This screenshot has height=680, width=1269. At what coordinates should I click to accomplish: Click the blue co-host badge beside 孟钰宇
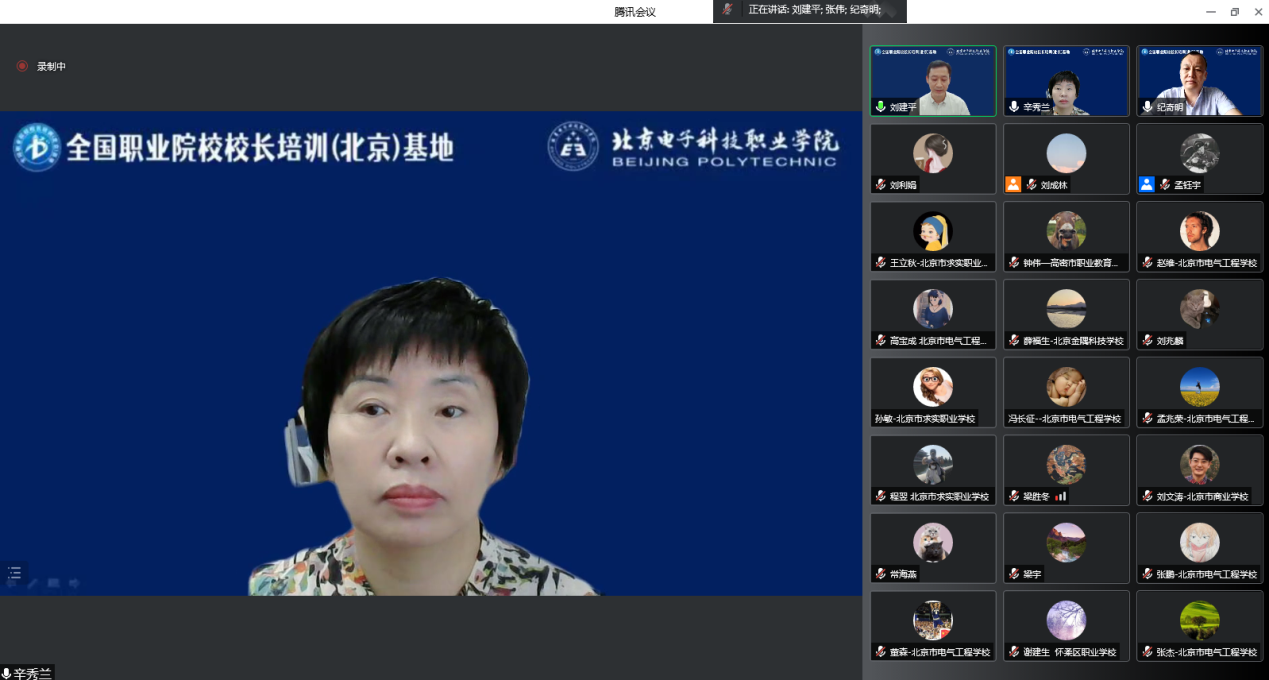(x=1146, y=184)
